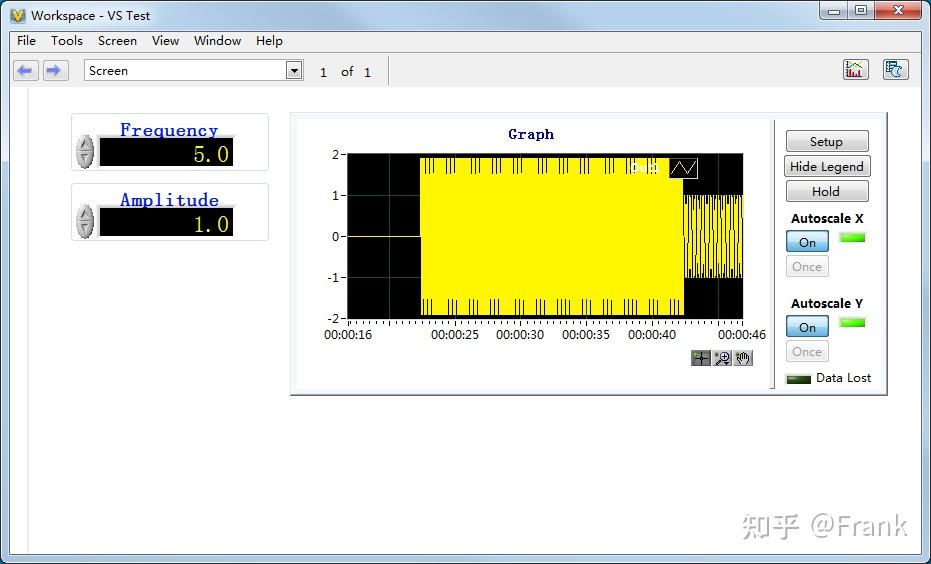Screen dimensions: 931x564
Task: Click the Hold button on graph
Action: [x=826, y=192]
